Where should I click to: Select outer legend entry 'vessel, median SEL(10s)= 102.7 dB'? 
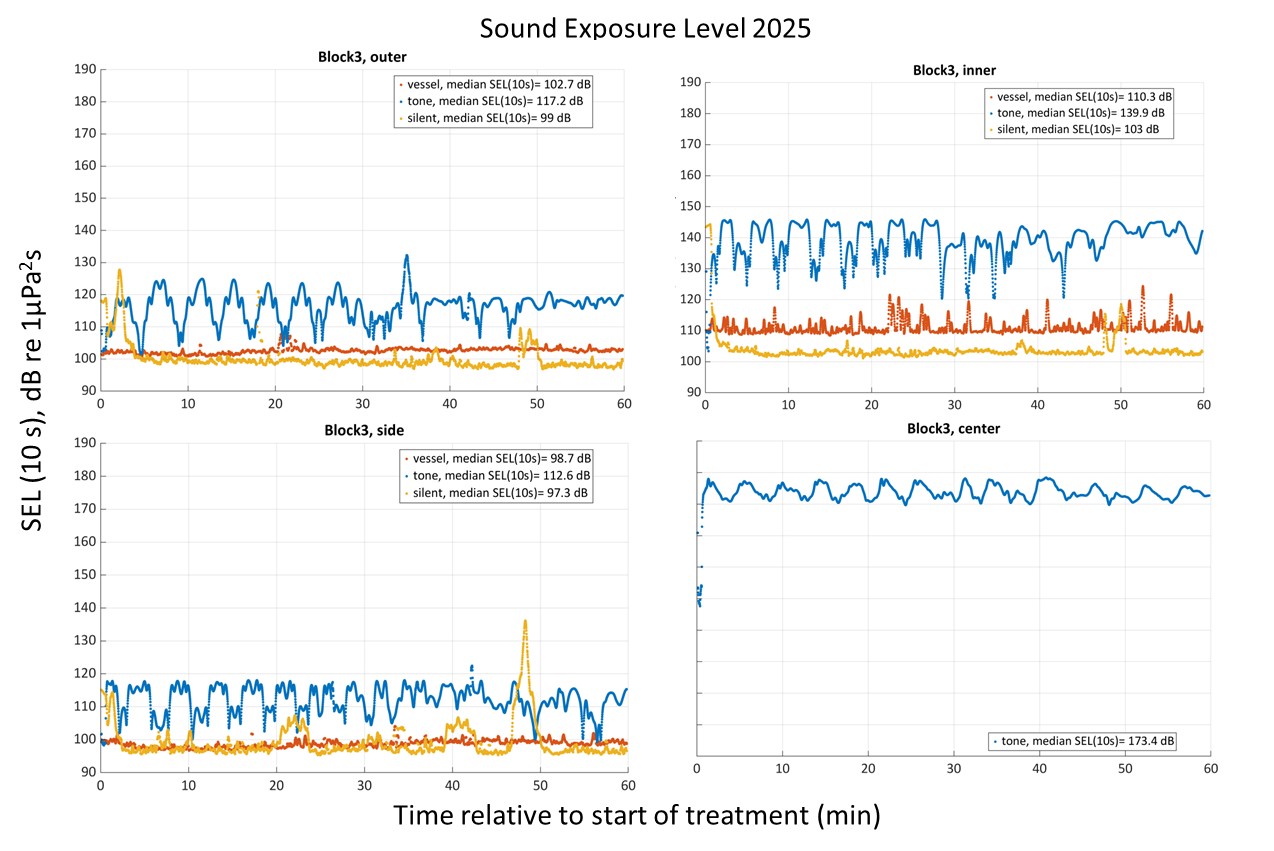(x=493, y=85)
